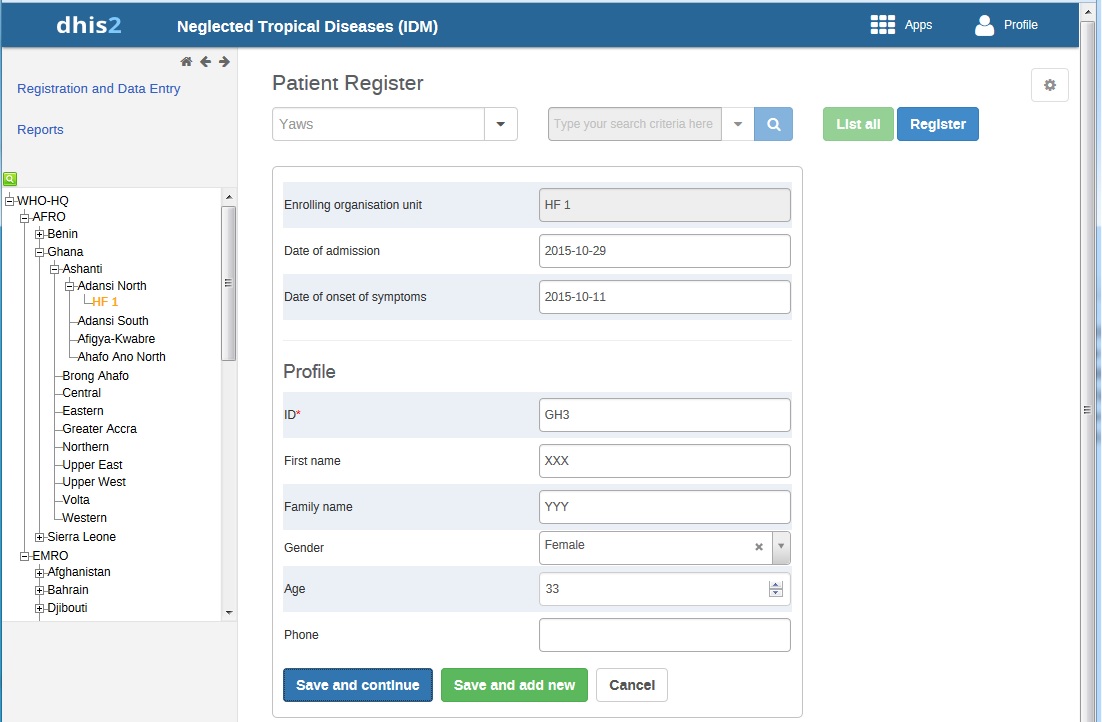Viewport: 1102px width, 722px height.
Task: Expand the search criteria dropdown arrow
Action: click(737, 124)
